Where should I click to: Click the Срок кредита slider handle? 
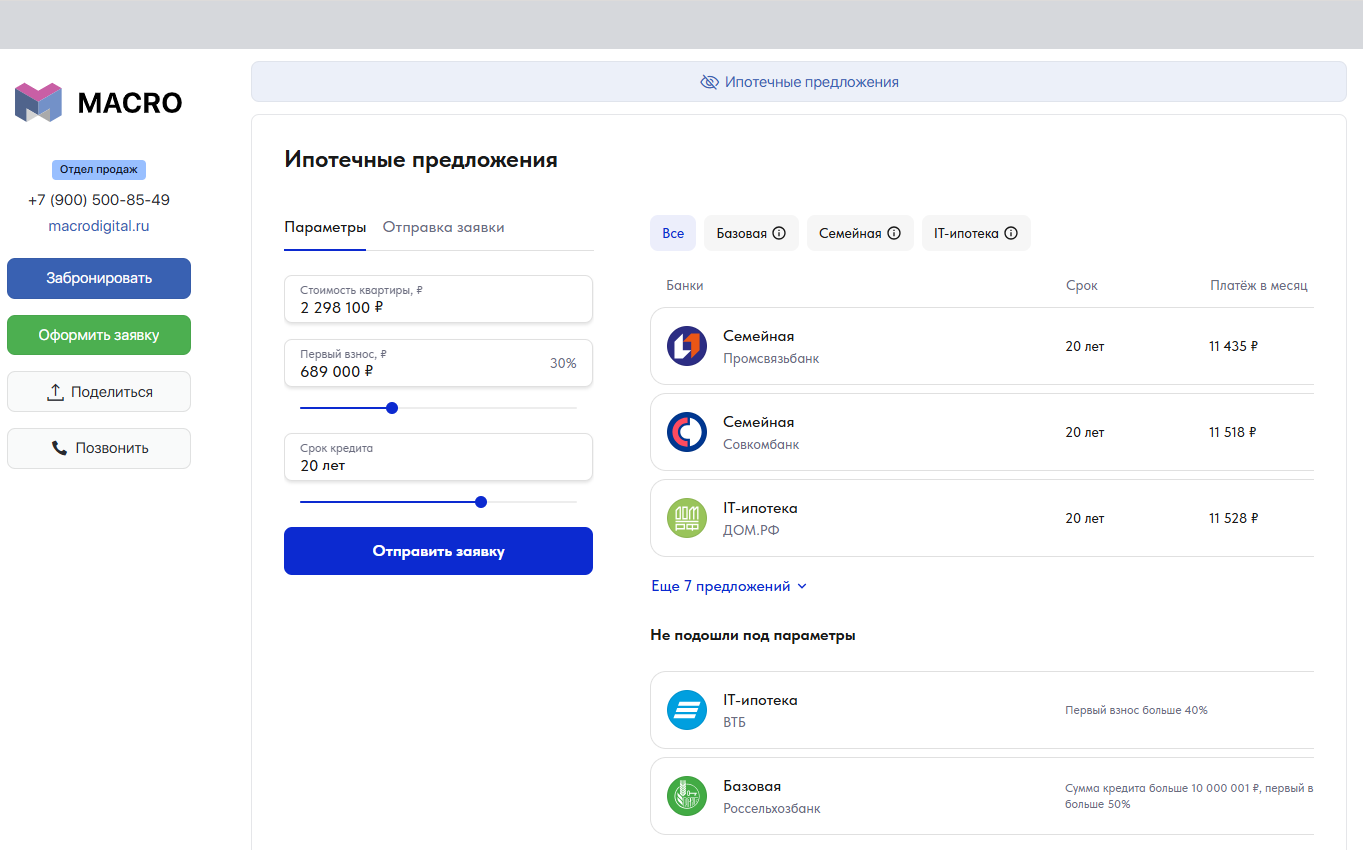[481, 502]
